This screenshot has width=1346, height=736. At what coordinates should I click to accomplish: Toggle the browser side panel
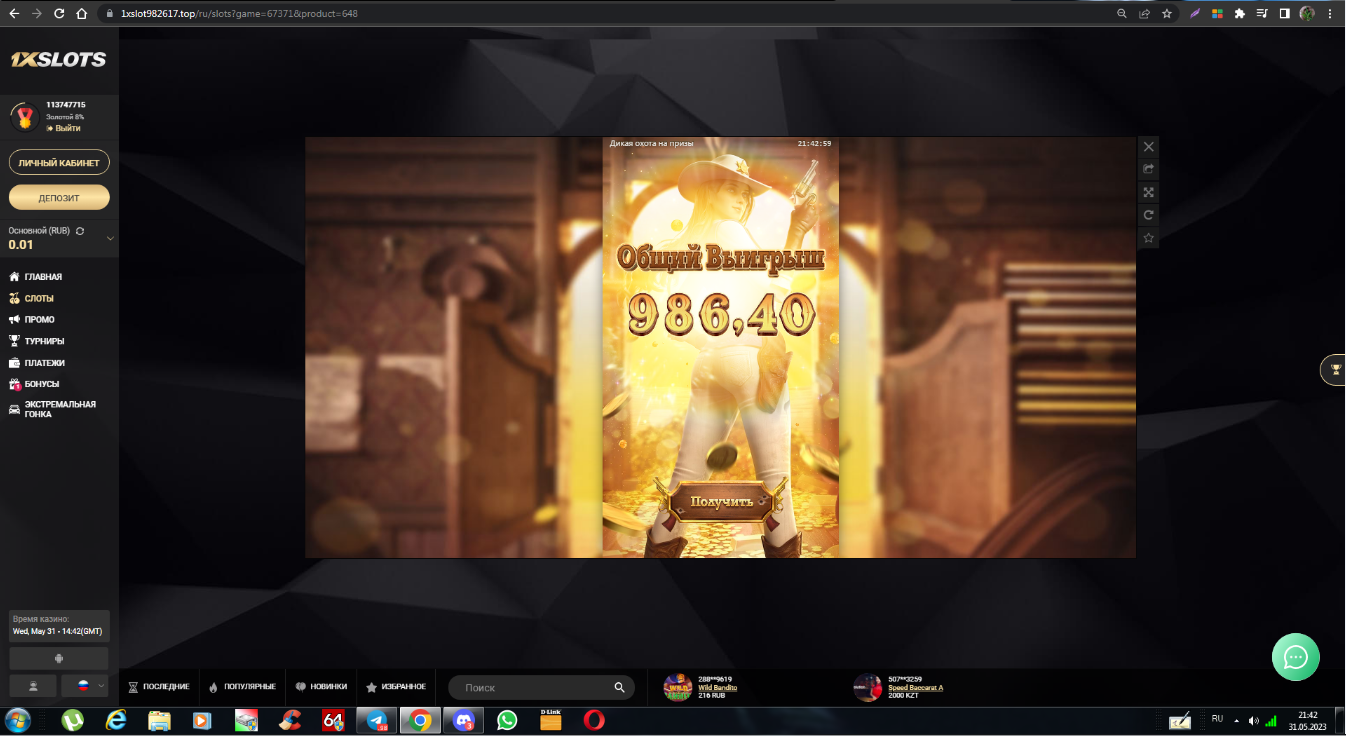coord(1285,14)
